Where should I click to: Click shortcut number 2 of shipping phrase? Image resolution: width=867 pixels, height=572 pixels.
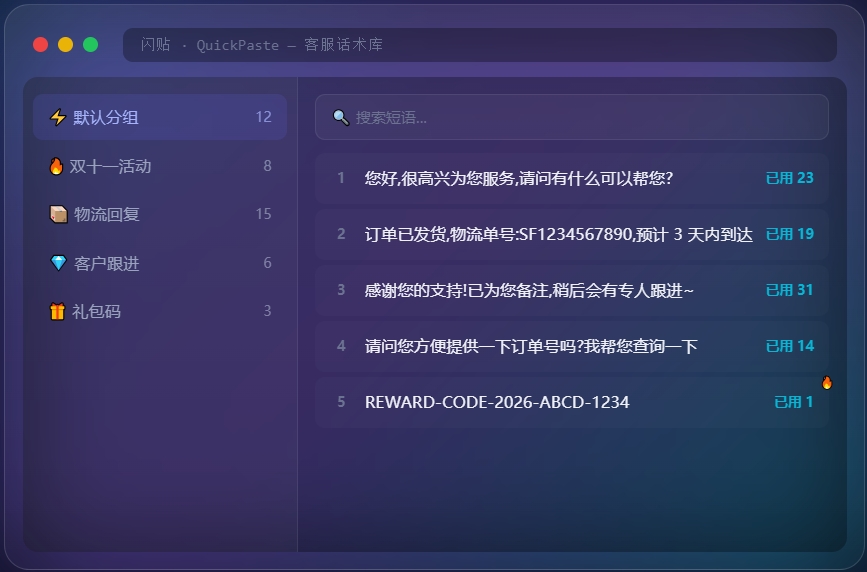coord(341,233)
